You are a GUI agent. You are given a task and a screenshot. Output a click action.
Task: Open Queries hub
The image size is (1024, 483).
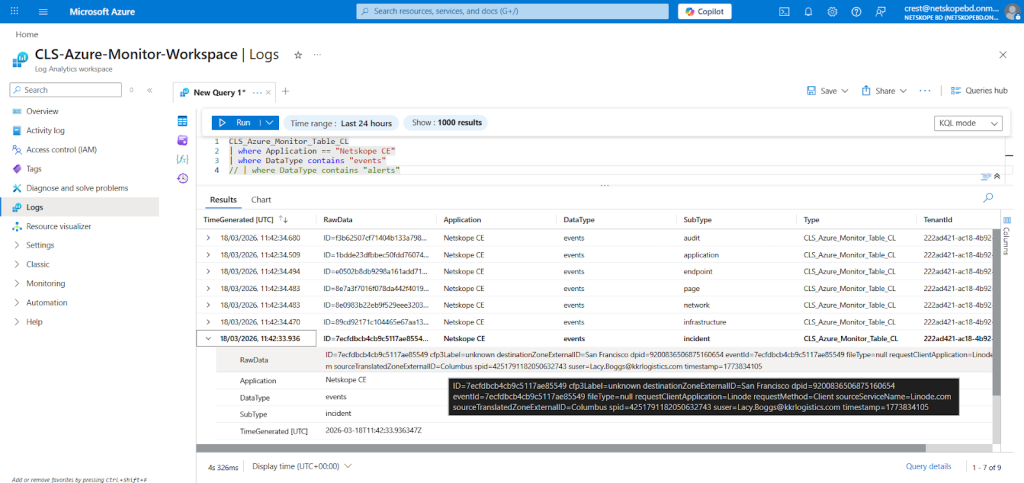click(979, 91)
